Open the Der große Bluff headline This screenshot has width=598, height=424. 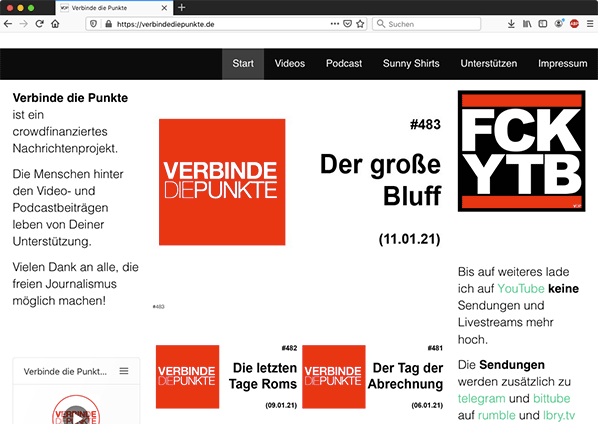point(380,180)
